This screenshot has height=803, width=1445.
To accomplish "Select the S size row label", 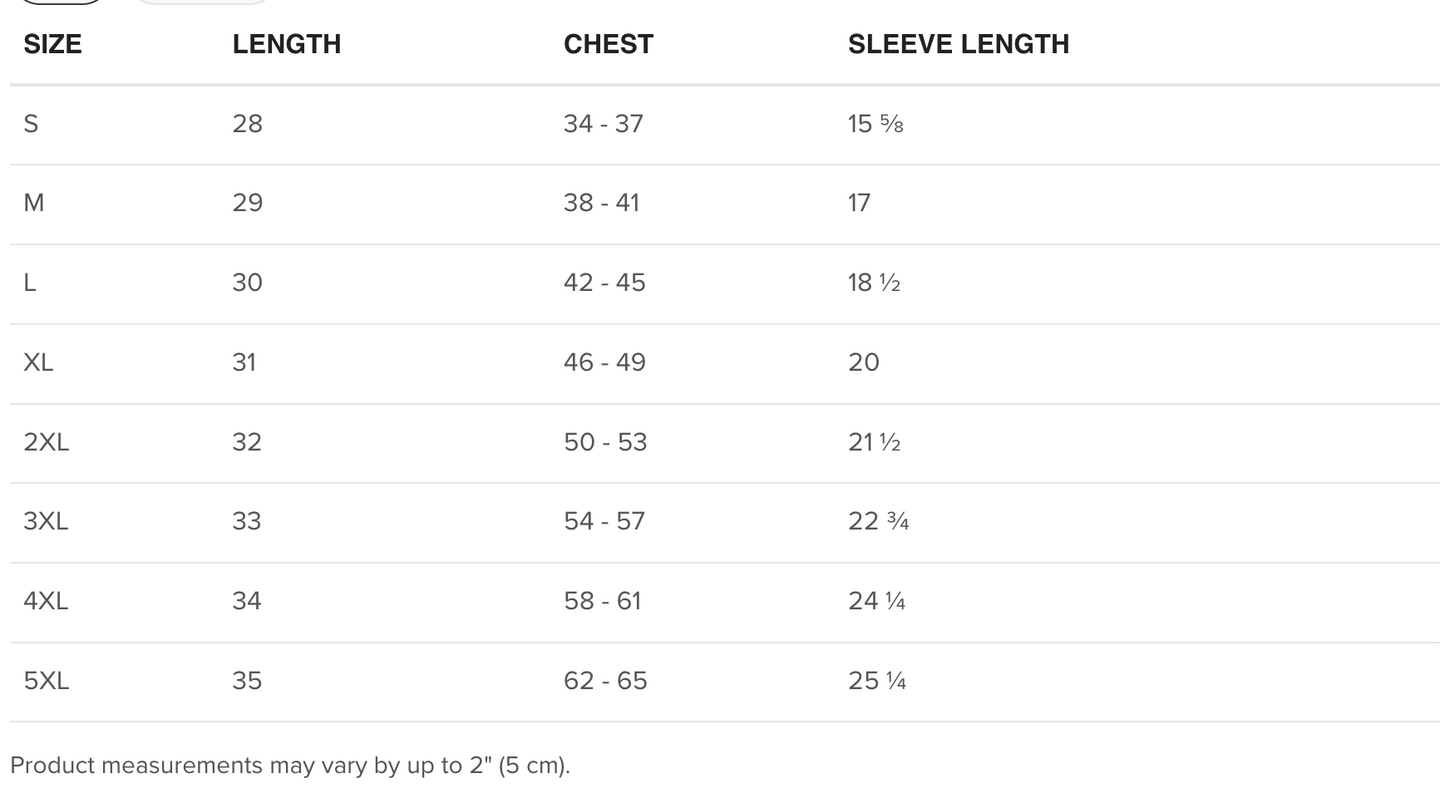I will 31,124.
